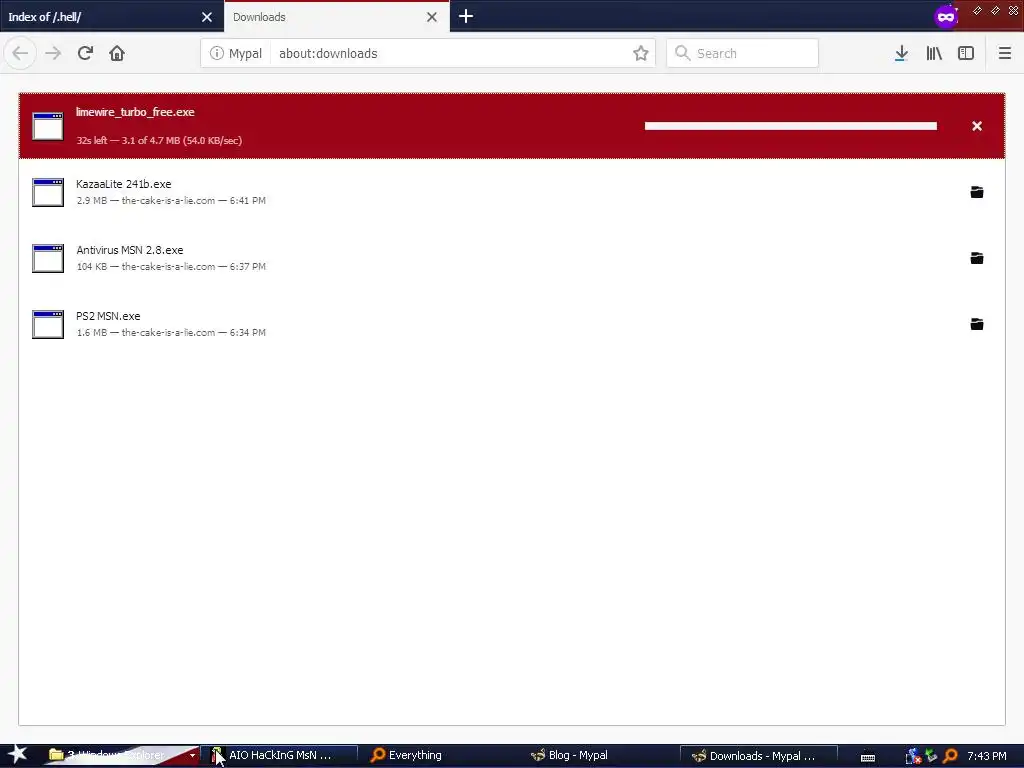Open containing folder for KazaaLite 241b.exe
Image resolution: width=1024 pixels, height=768 pixels.
click(977, 192)
